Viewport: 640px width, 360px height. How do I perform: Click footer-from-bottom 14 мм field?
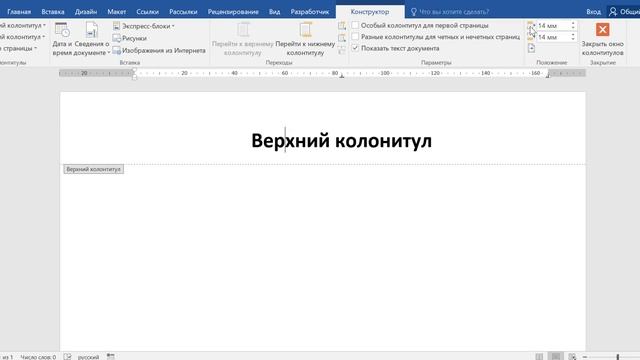click(x=553, y=37)
